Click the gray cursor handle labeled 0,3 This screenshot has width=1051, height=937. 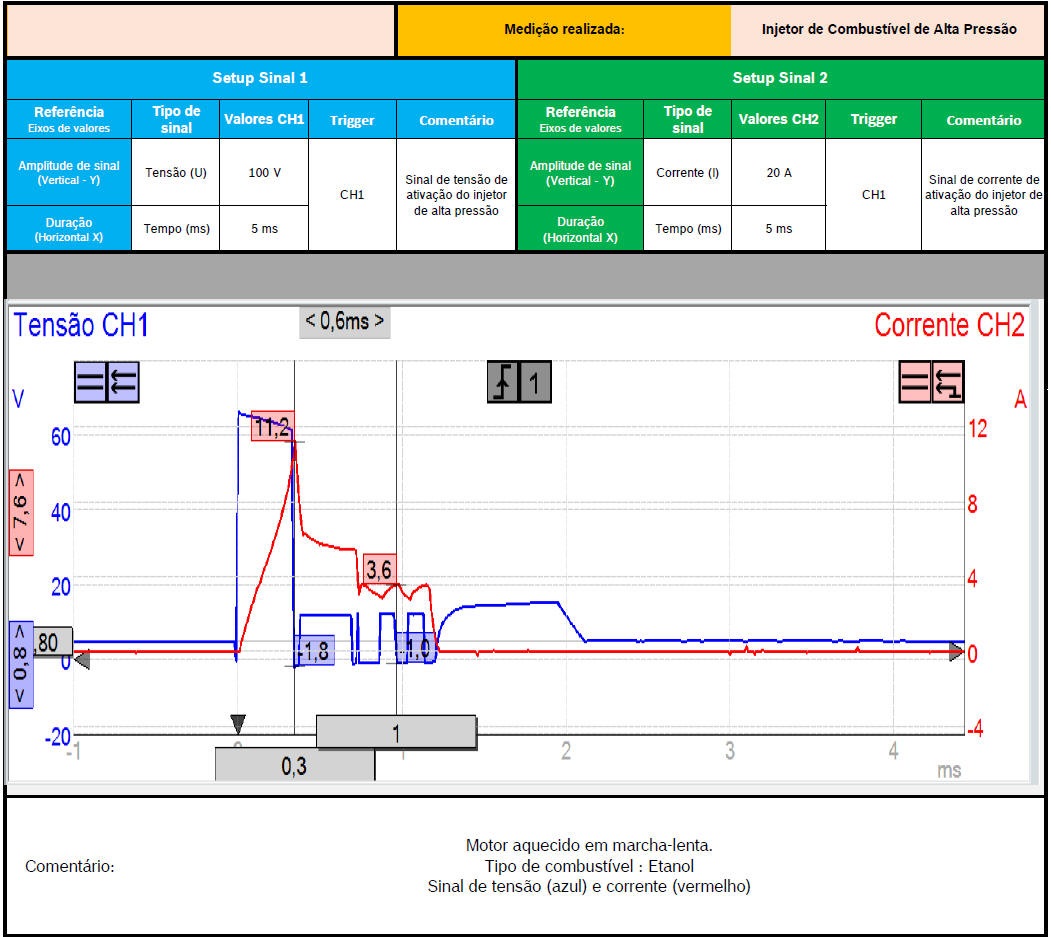pyautogui.click(x=294, y=765)
